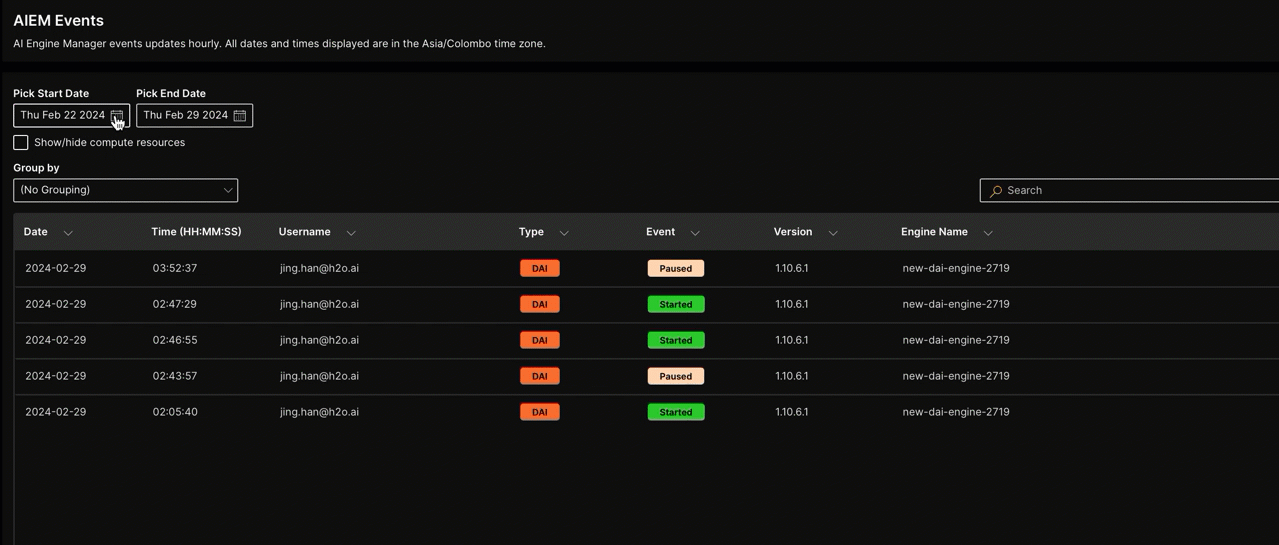Screen dimensions: 1279x545
Task: Open the Type column chevron menu
Action: tap(564, 233)
